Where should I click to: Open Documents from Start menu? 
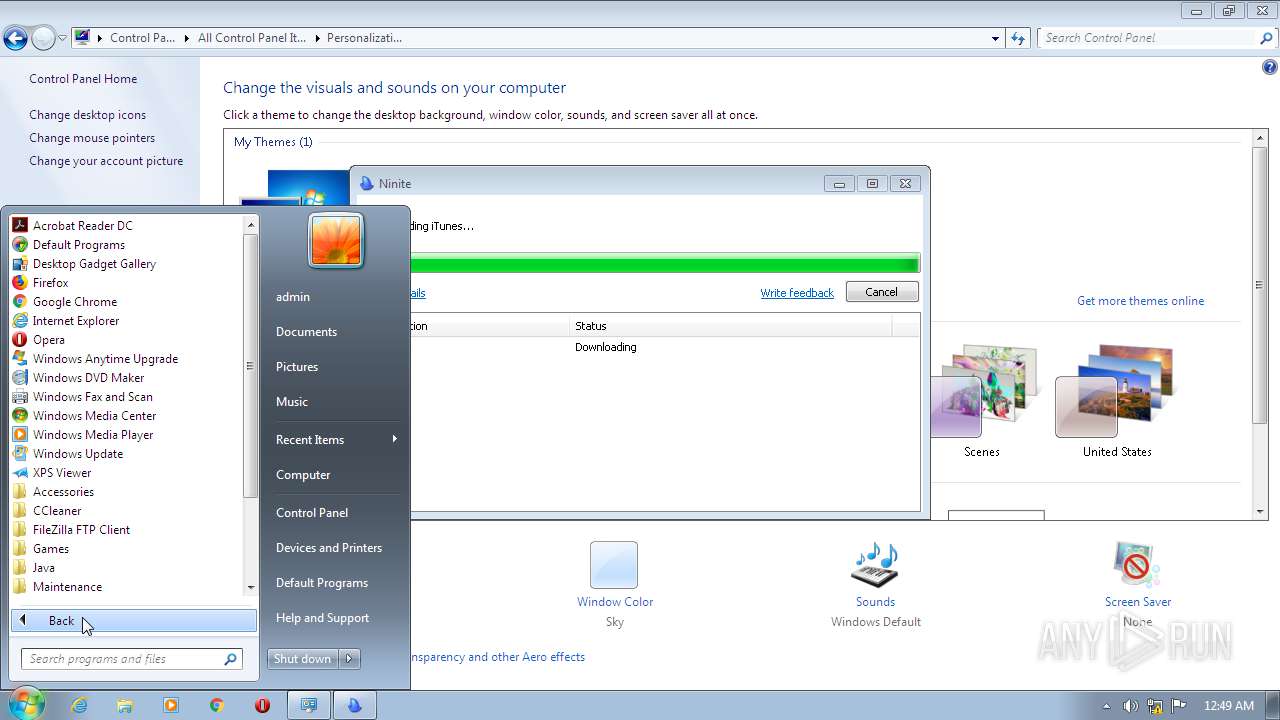[x=306, y=332]
